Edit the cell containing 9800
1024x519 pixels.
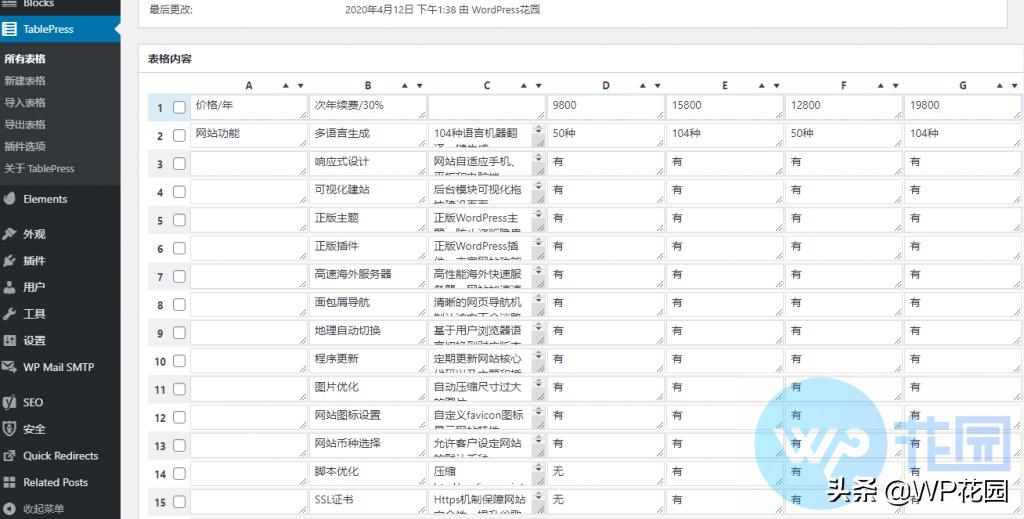[x=606, y=108]
